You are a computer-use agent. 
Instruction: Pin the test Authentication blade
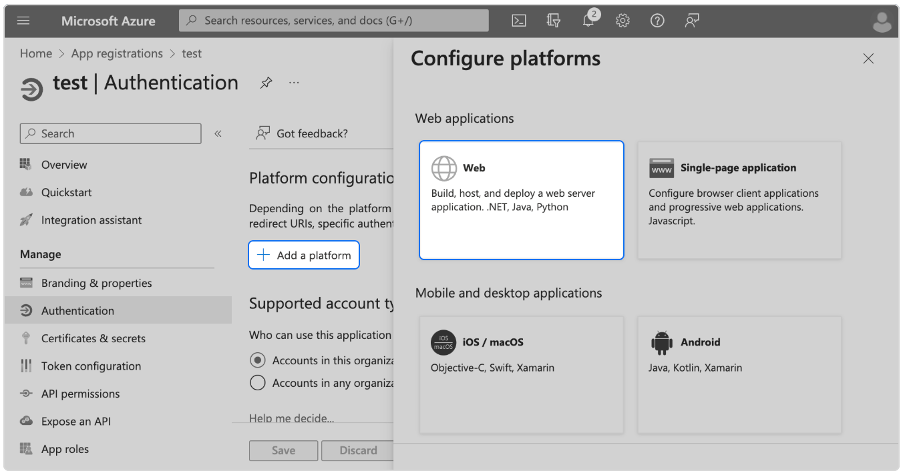tap(266, 83)
